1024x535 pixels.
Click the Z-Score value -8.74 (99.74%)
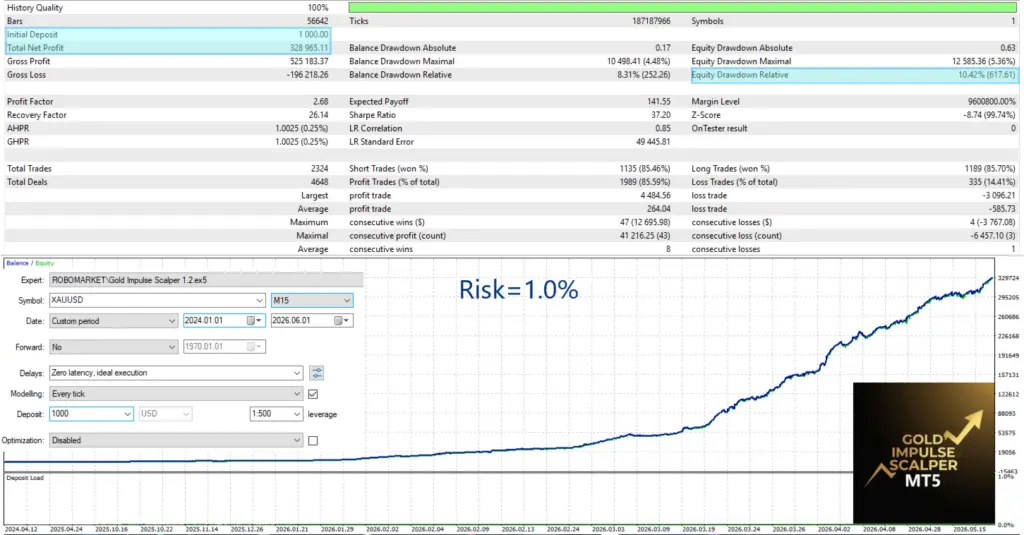pyautogui.click(x=989, y=115)
